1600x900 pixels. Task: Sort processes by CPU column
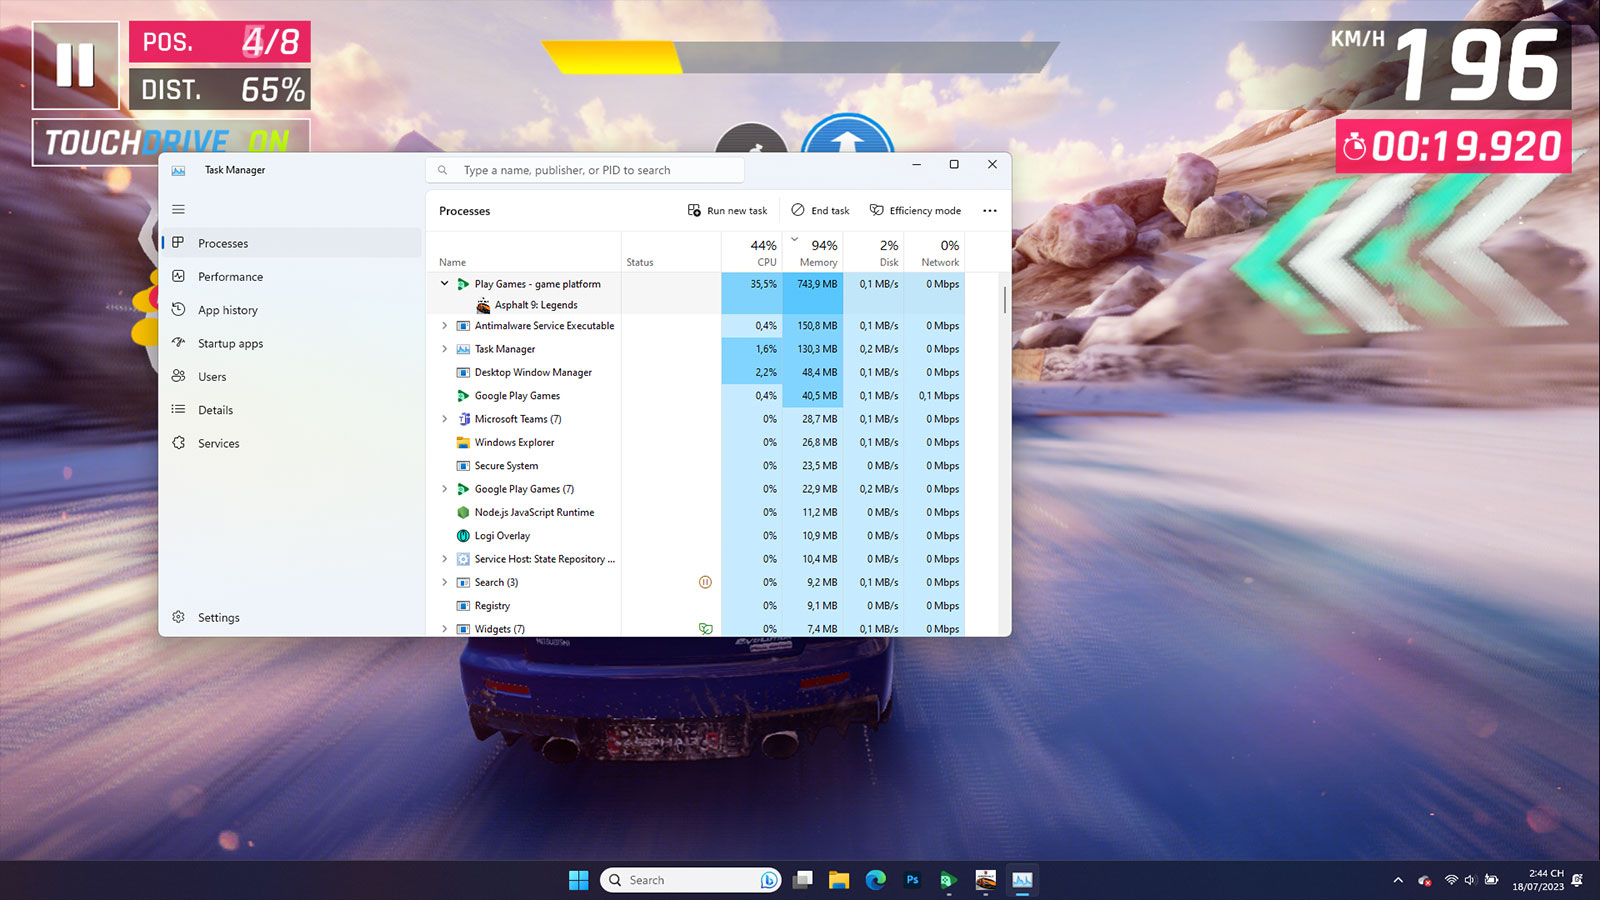pos(751,252)
